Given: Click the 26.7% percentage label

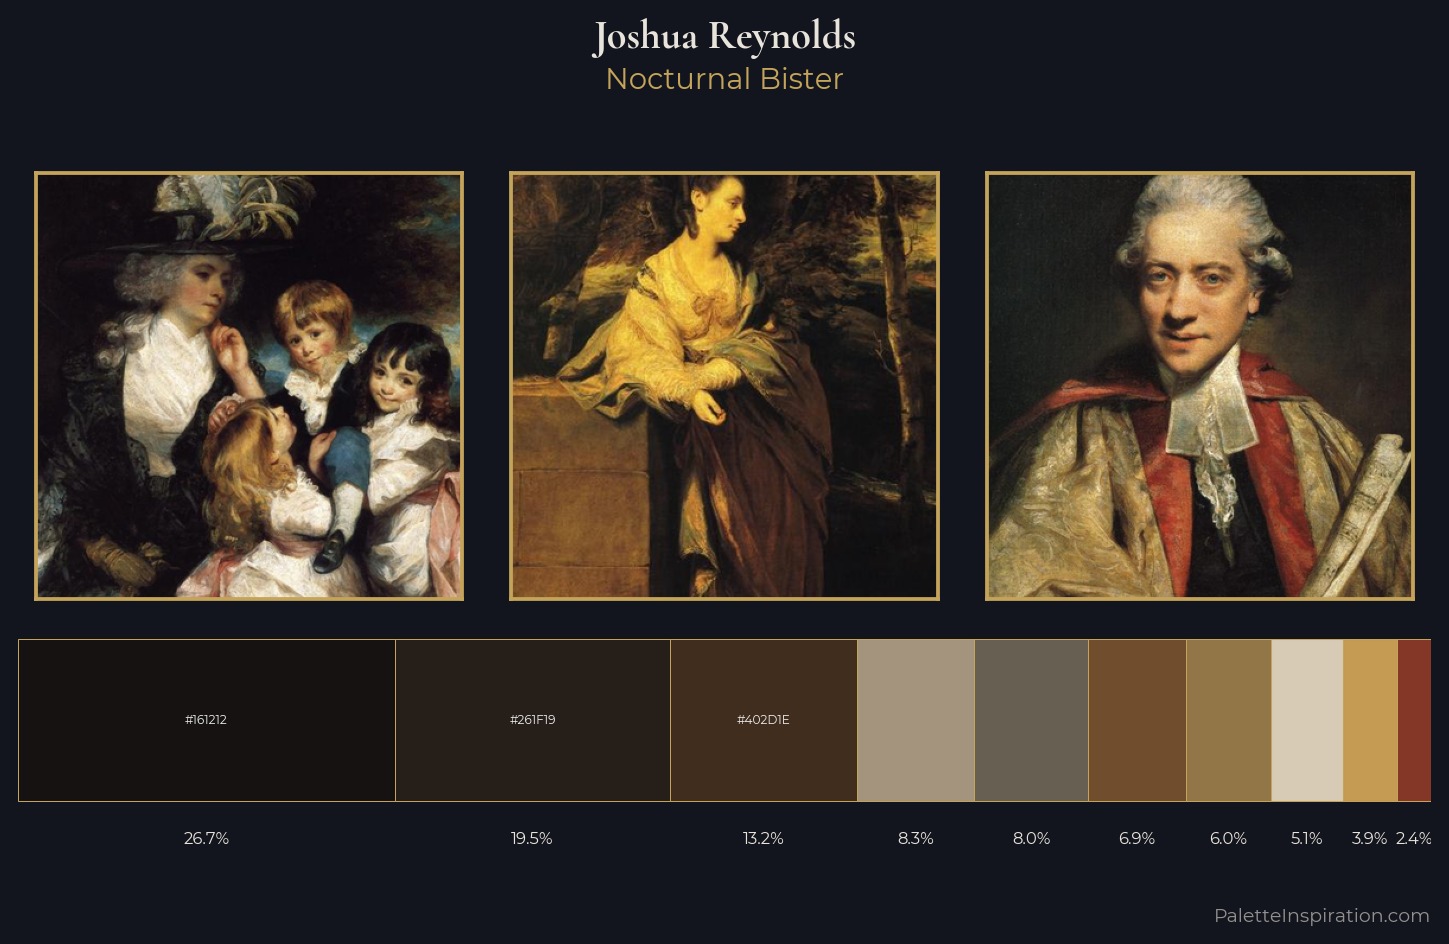Looking at the screenshot, I should [206, 838].
